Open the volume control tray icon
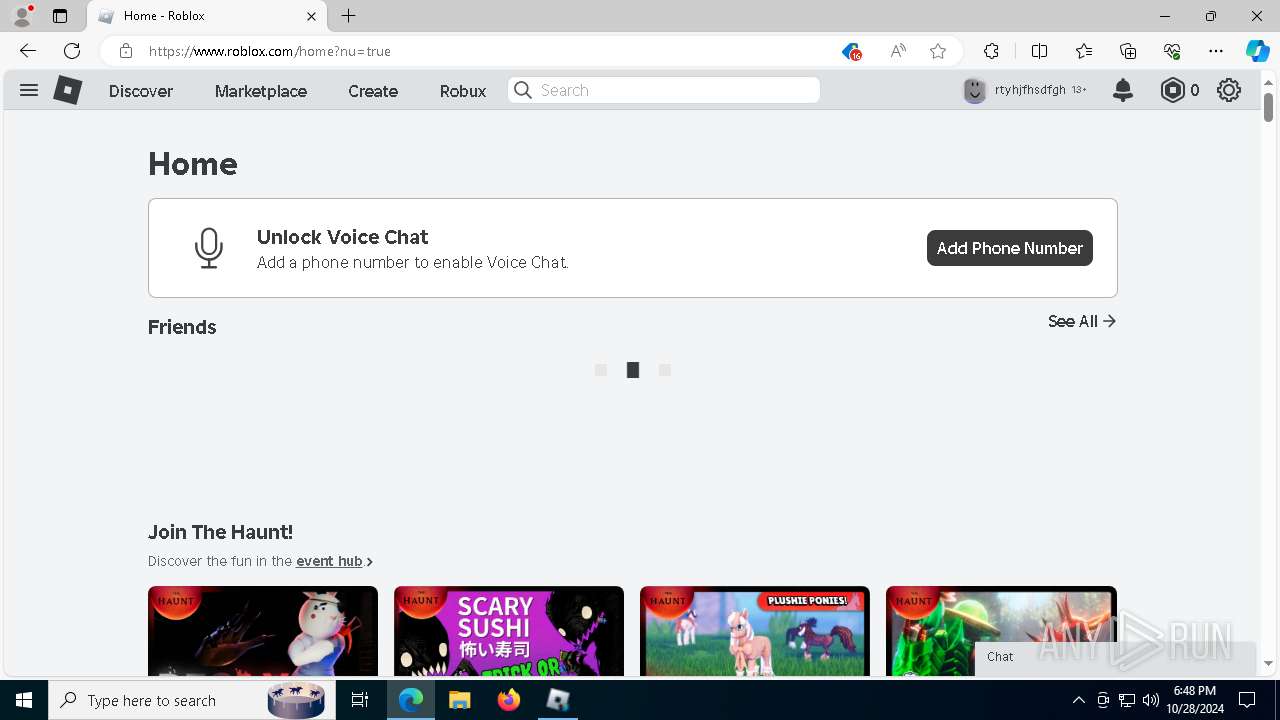Viewport: 1280px width, 720px height. [x=1150, y=700]
